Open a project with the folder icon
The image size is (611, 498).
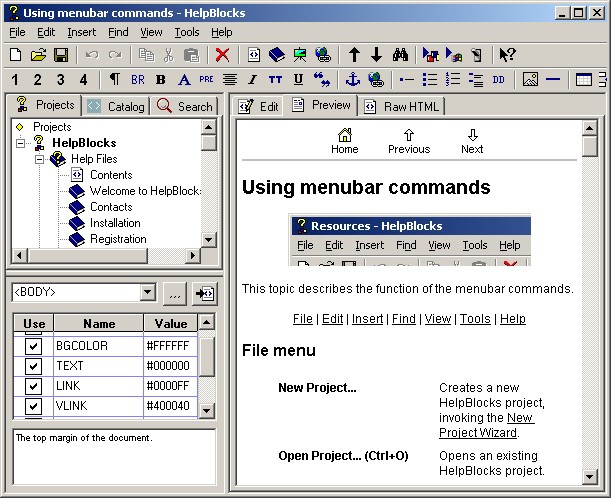coord(38,55)
